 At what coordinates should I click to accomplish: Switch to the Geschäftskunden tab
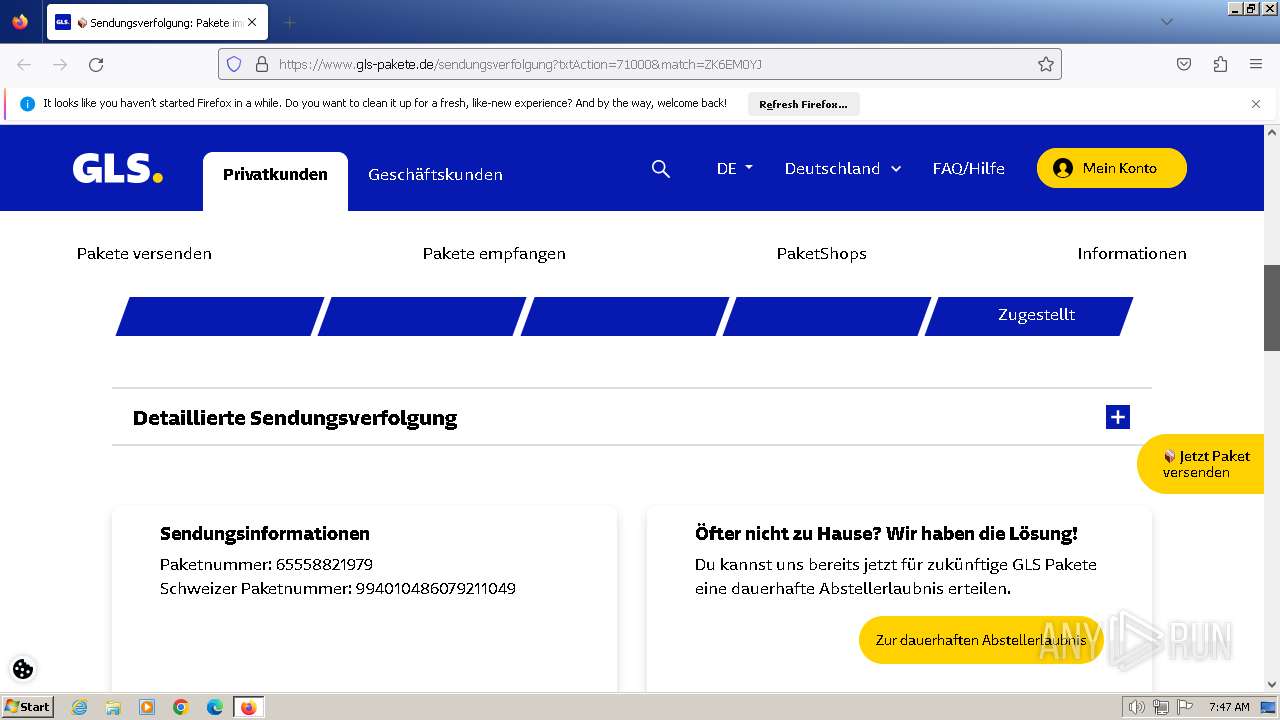click(x=435, y=174)
